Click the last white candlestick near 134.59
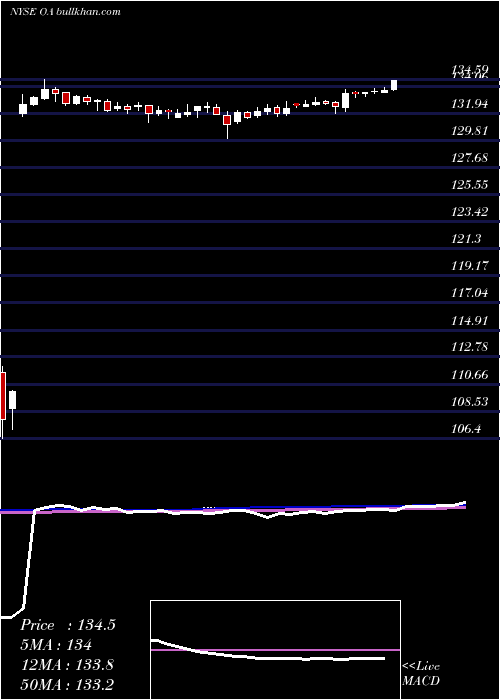This screenshot has width=500, height=700. pos(394,85)
